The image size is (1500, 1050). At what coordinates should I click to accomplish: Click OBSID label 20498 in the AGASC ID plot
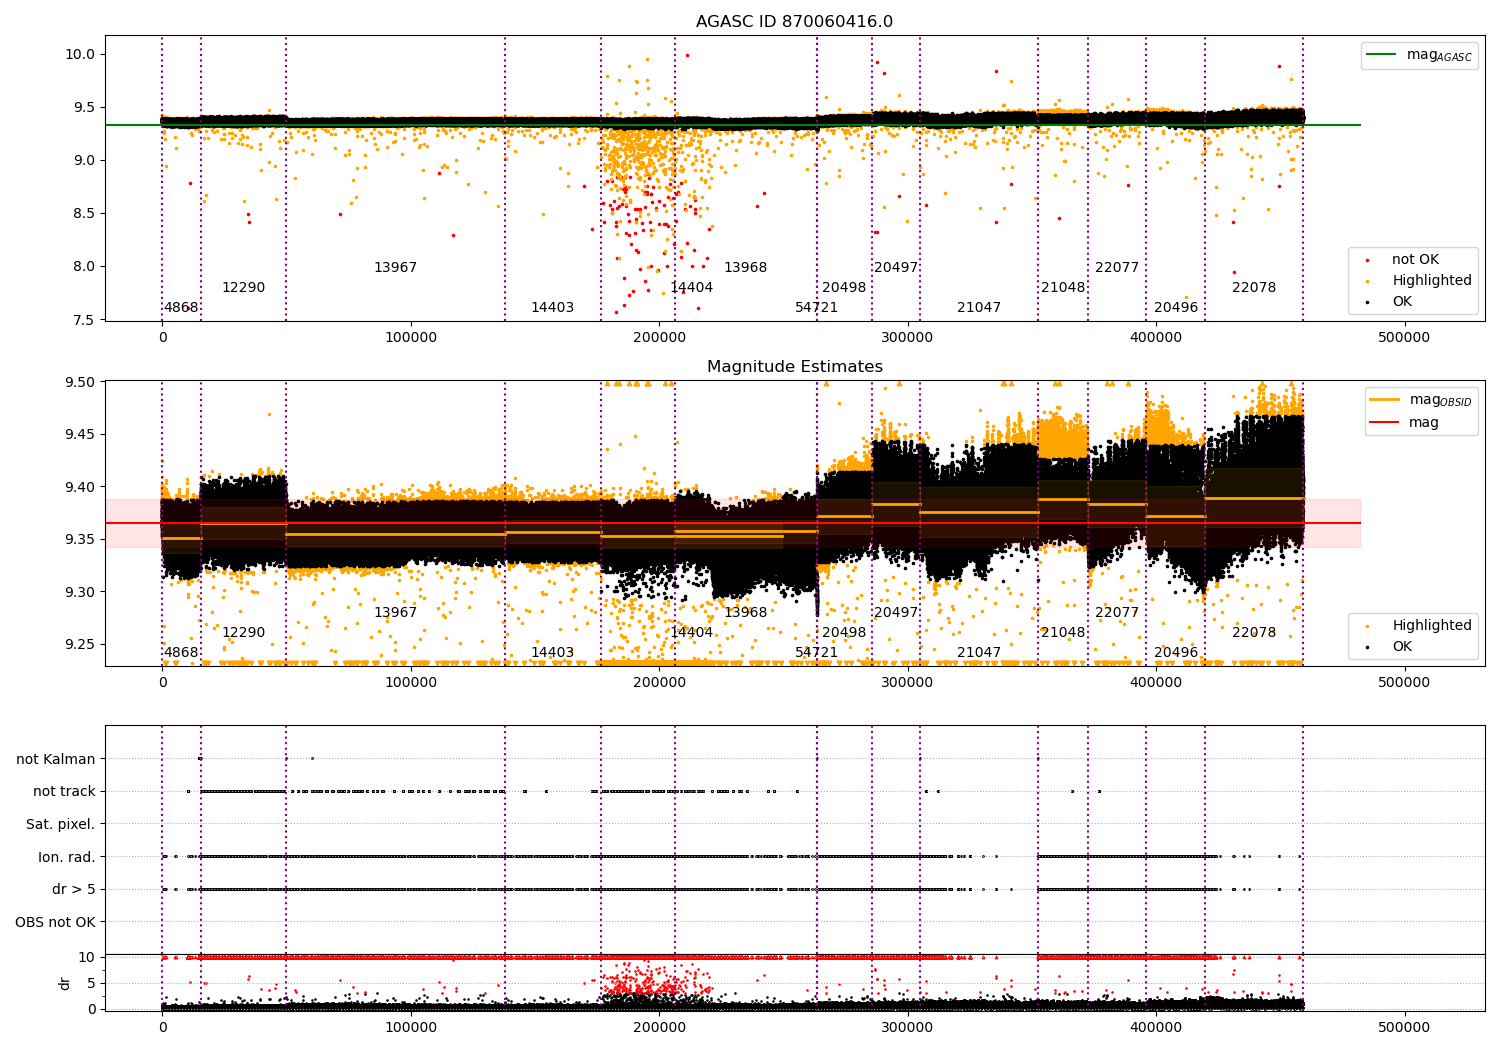(x=844, y=288)
